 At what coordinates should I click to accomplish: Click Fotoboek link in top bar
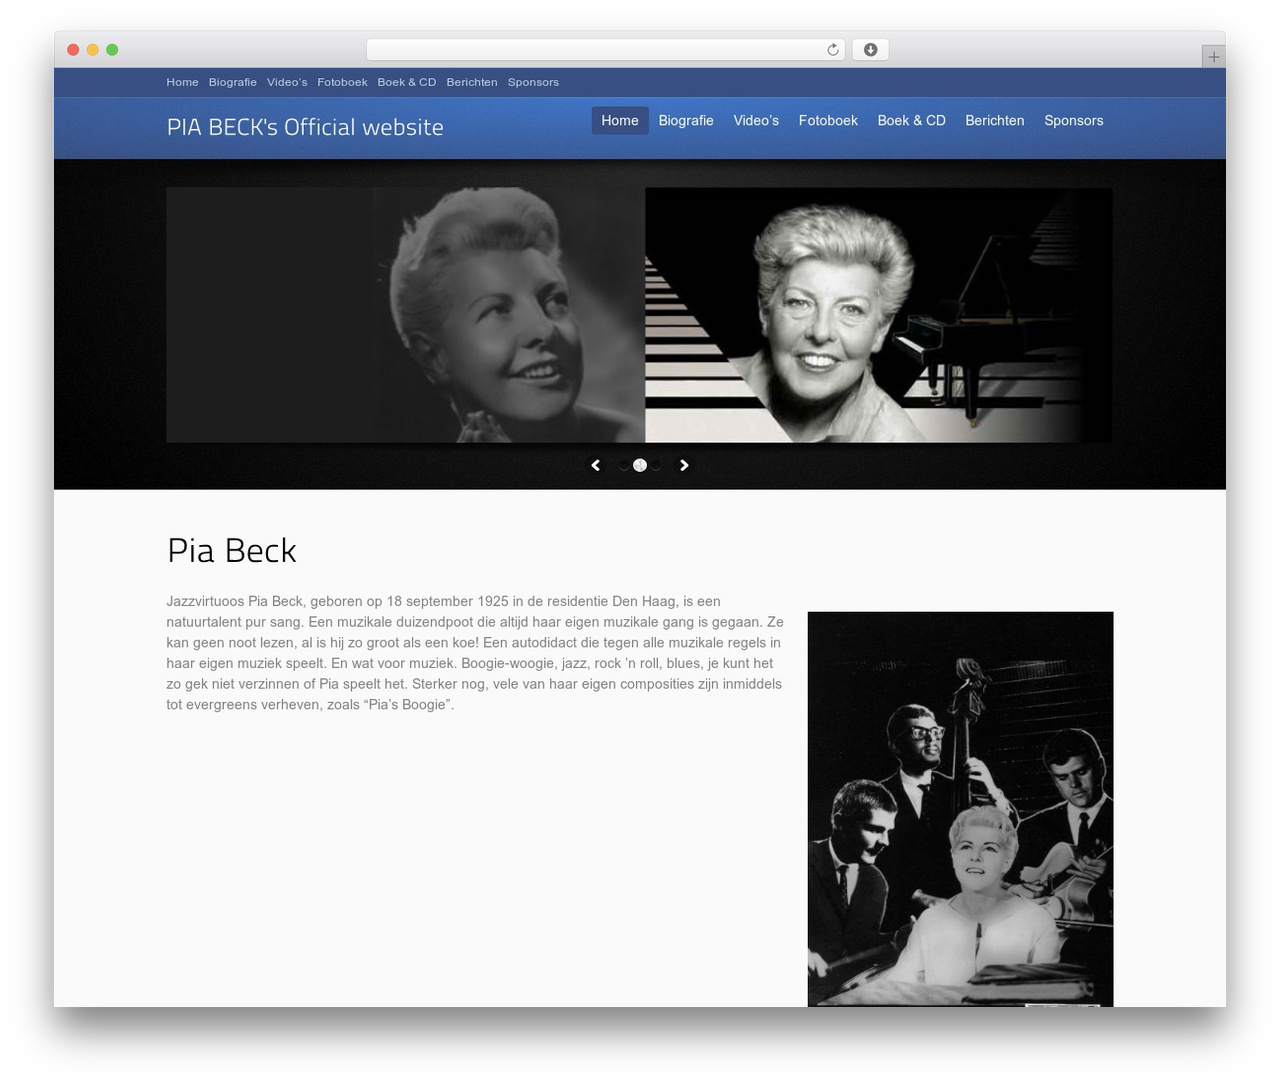(x=342, y=82)
